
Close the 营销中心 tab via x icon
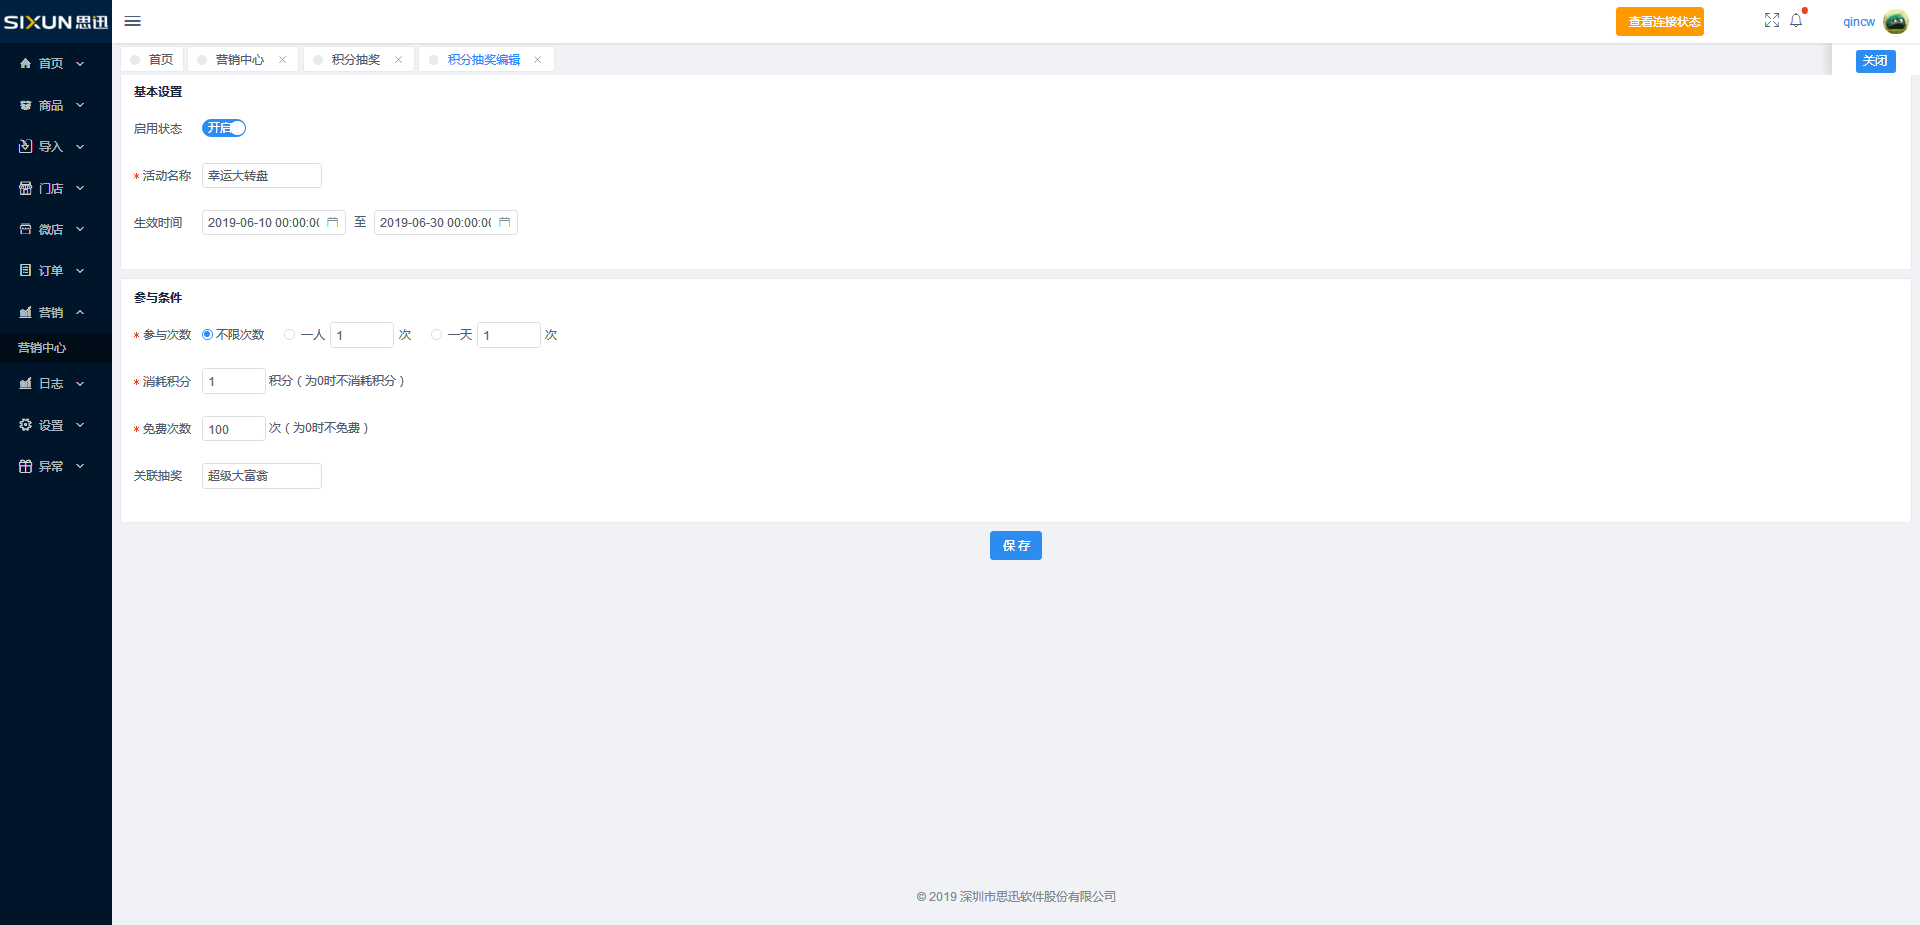point(282,60)
